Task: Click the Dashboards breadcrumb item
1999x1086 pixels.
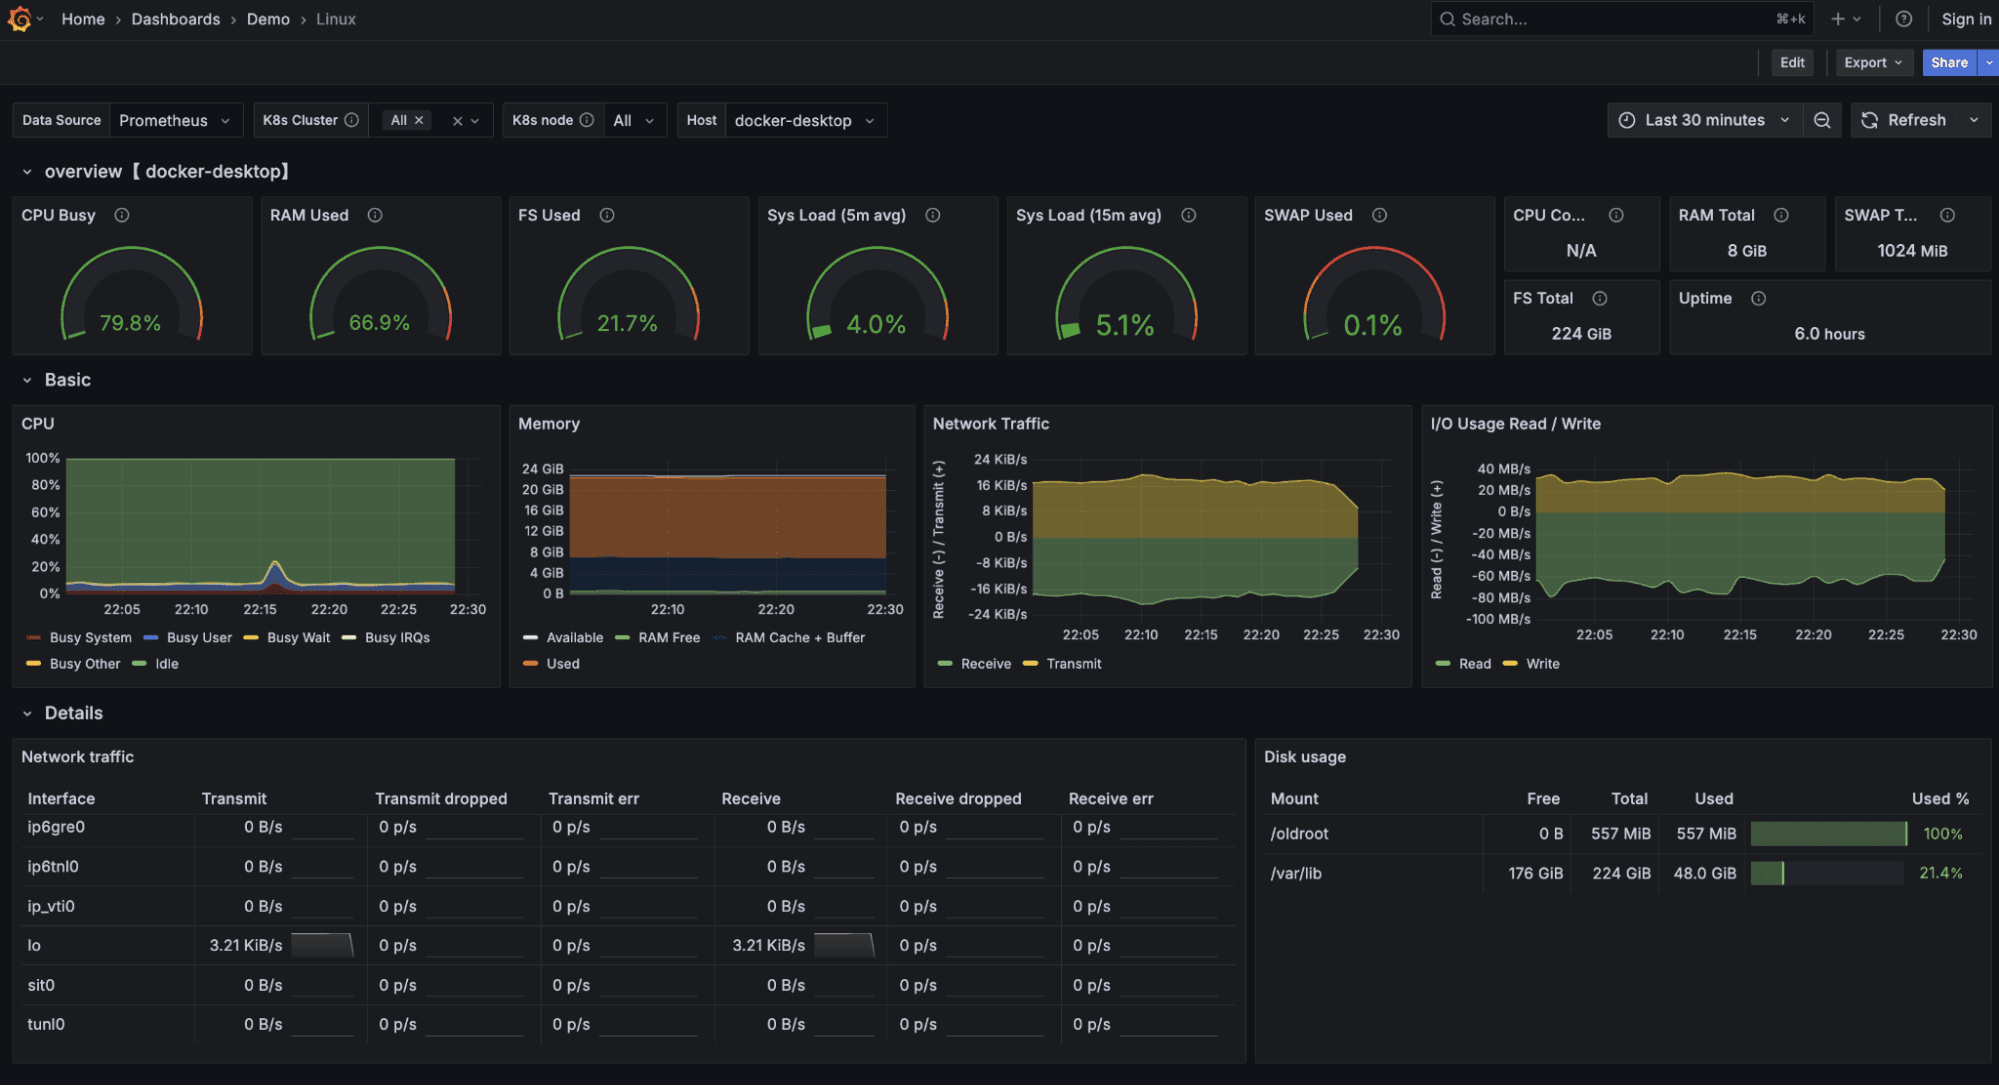Action: click(x=175, y=18)
